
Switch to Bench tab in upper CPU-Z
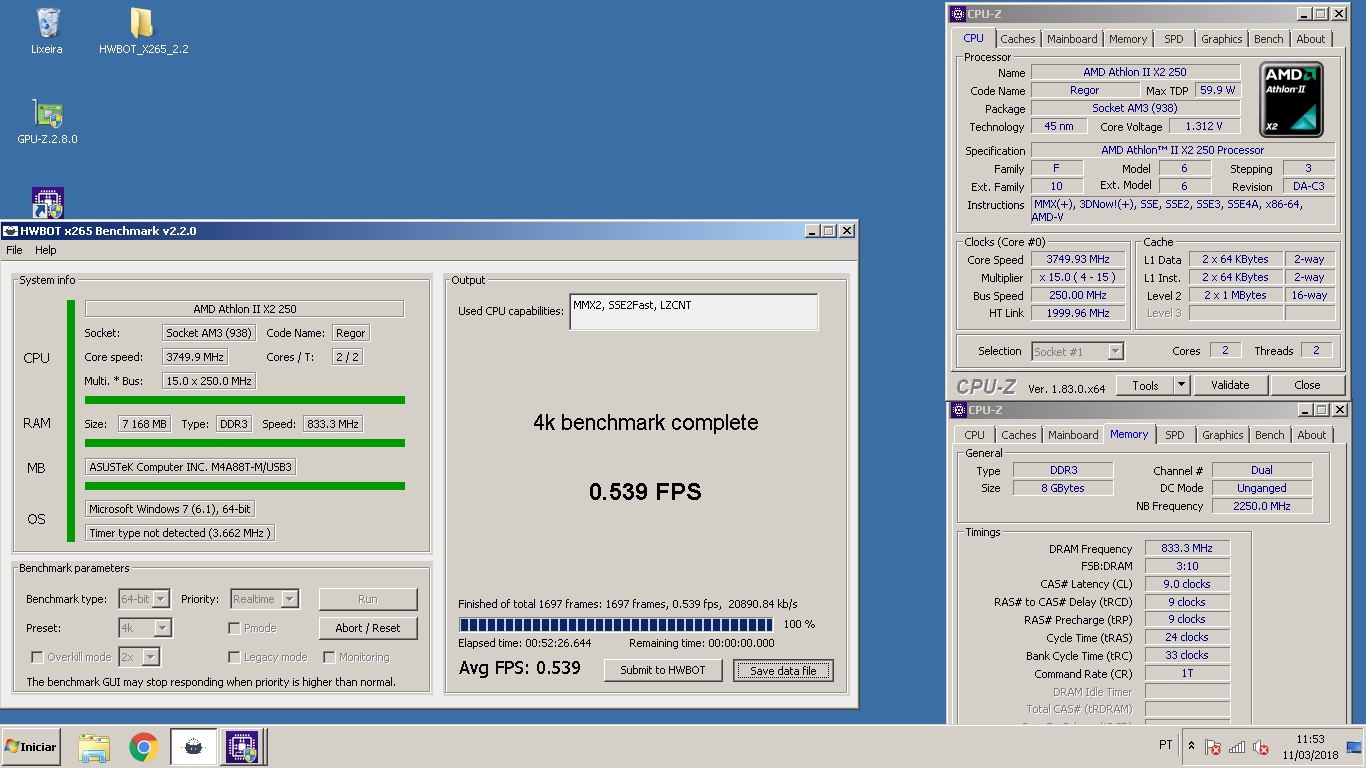(x=1269, y=39)
